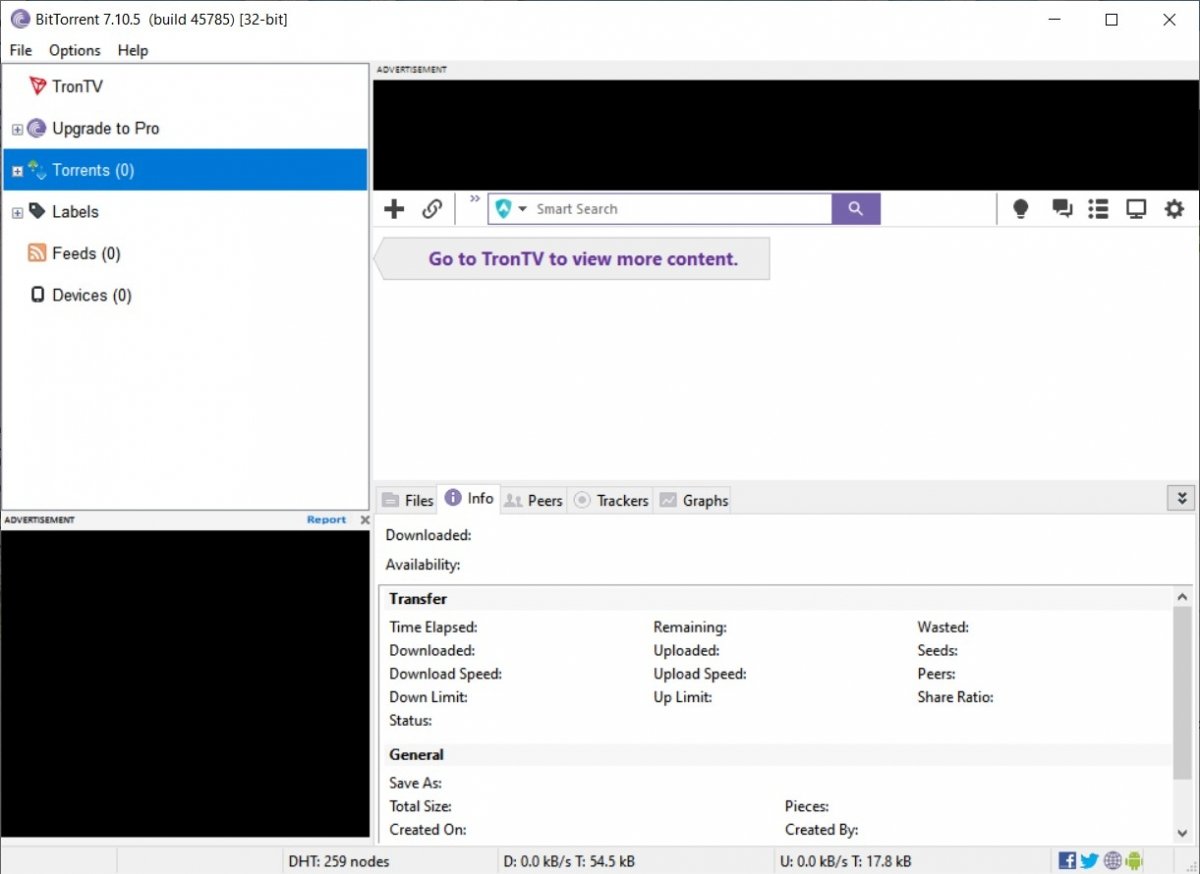Screen dimensions: 1200x874
Task: Click the download speed status bar entry
Action: [569, 861]
